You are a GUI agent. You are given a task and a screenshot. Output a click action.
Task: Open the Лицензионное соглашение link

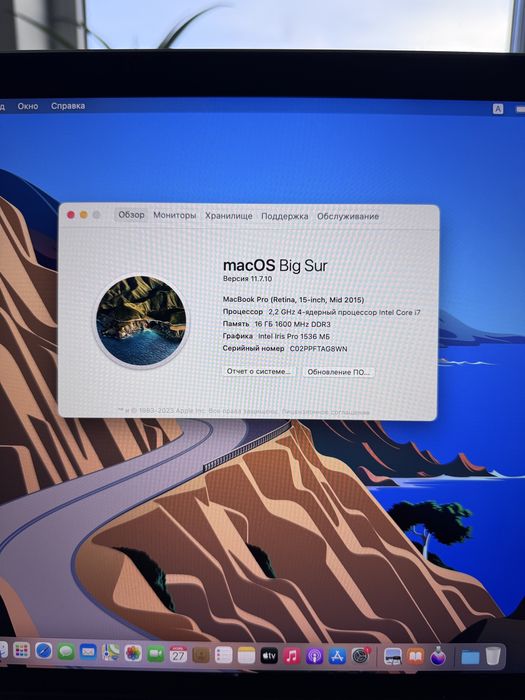point(325,412)
